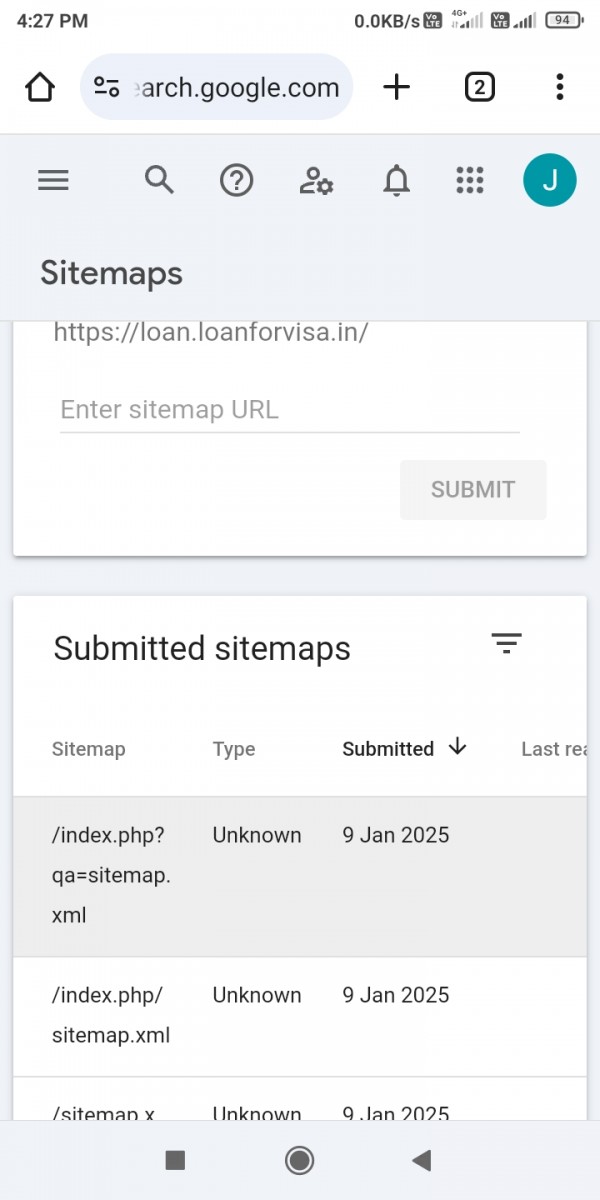
Task: Open users and permissions settings icon
Action: click(316, 180)
